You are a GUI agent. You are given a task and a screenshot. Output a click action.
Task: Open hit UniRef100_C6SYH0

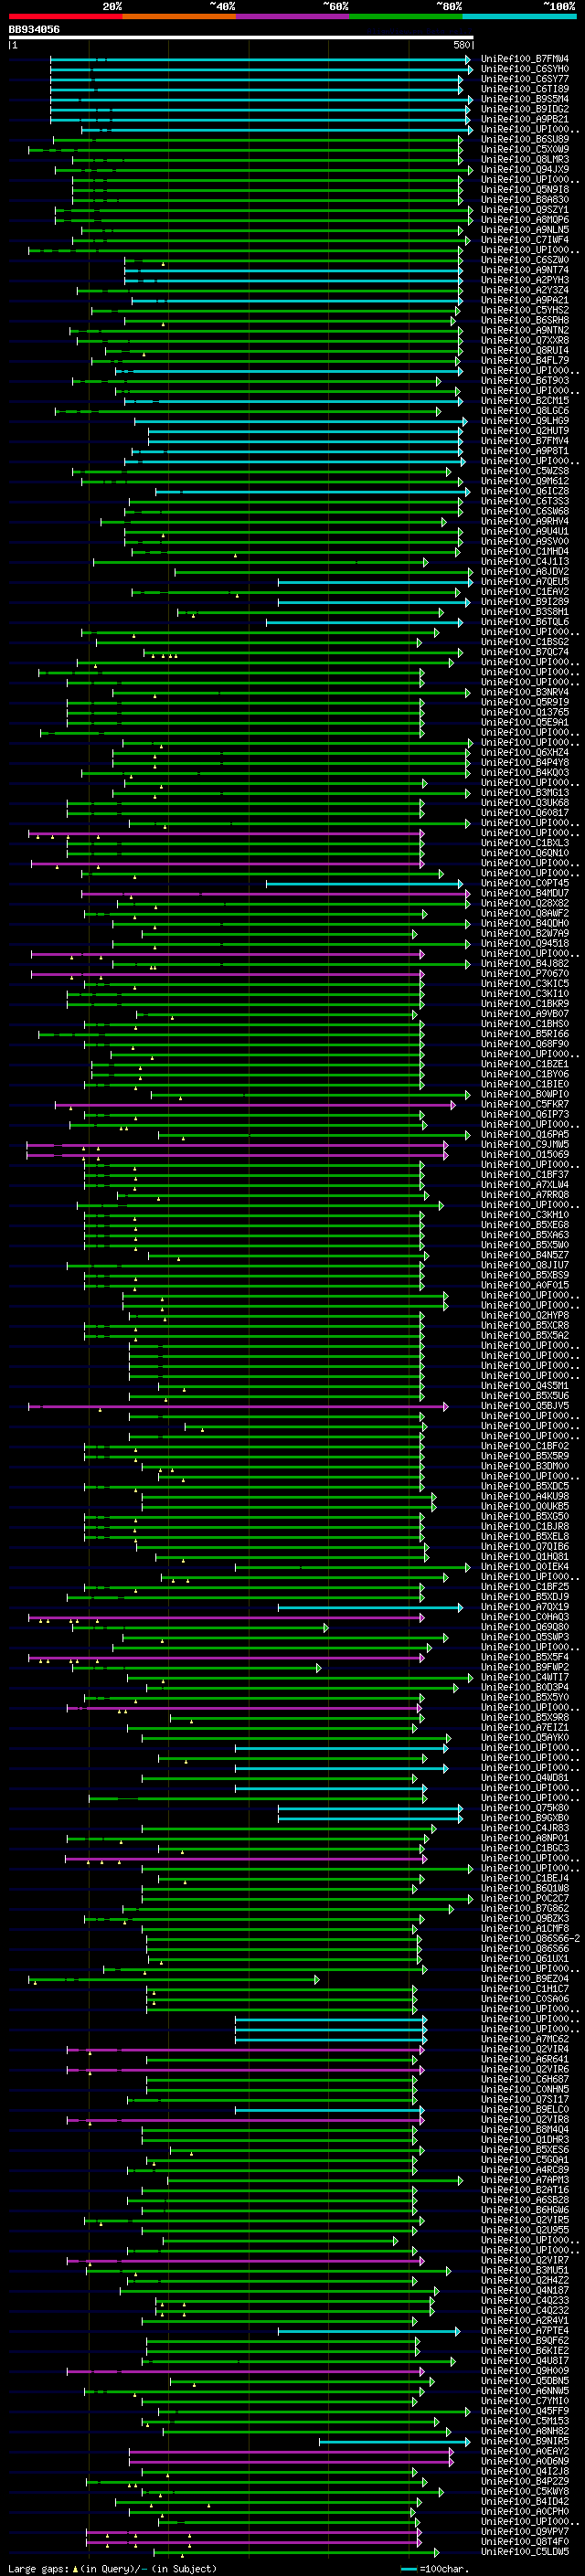click(525, 69)
